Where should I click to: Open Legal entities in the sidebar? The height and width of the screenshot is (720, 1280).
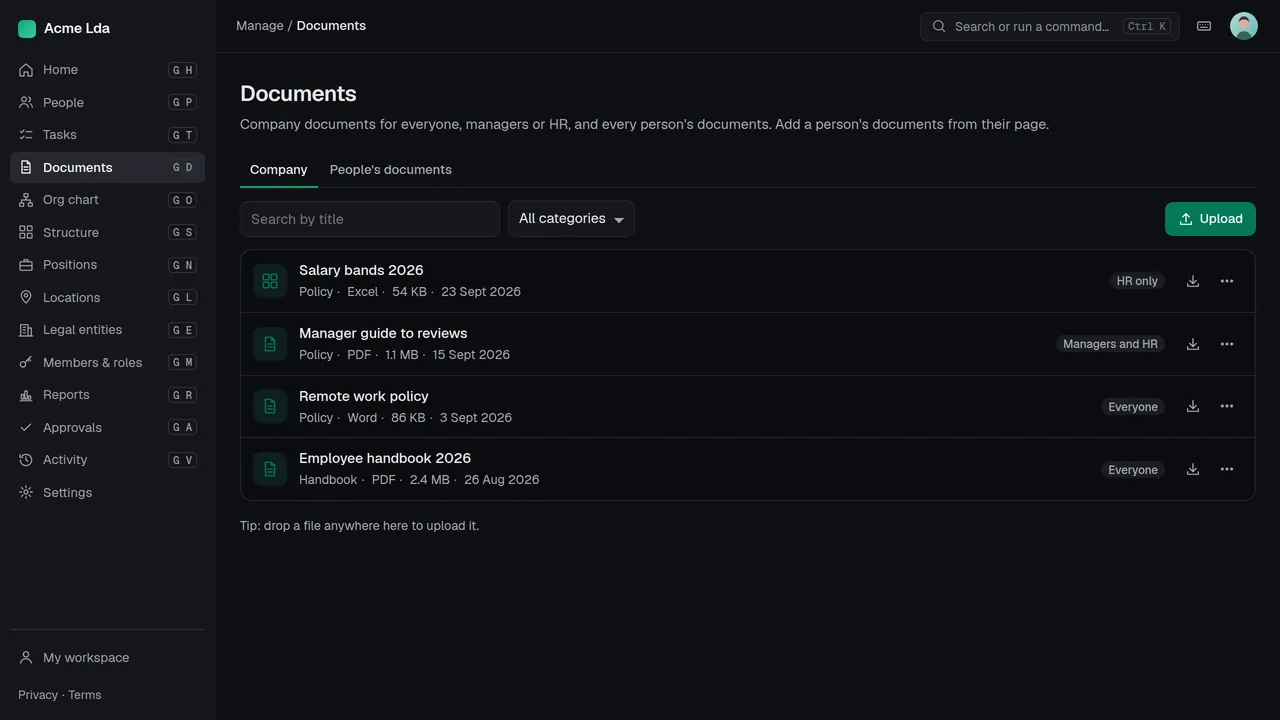(x=107, y=330)
